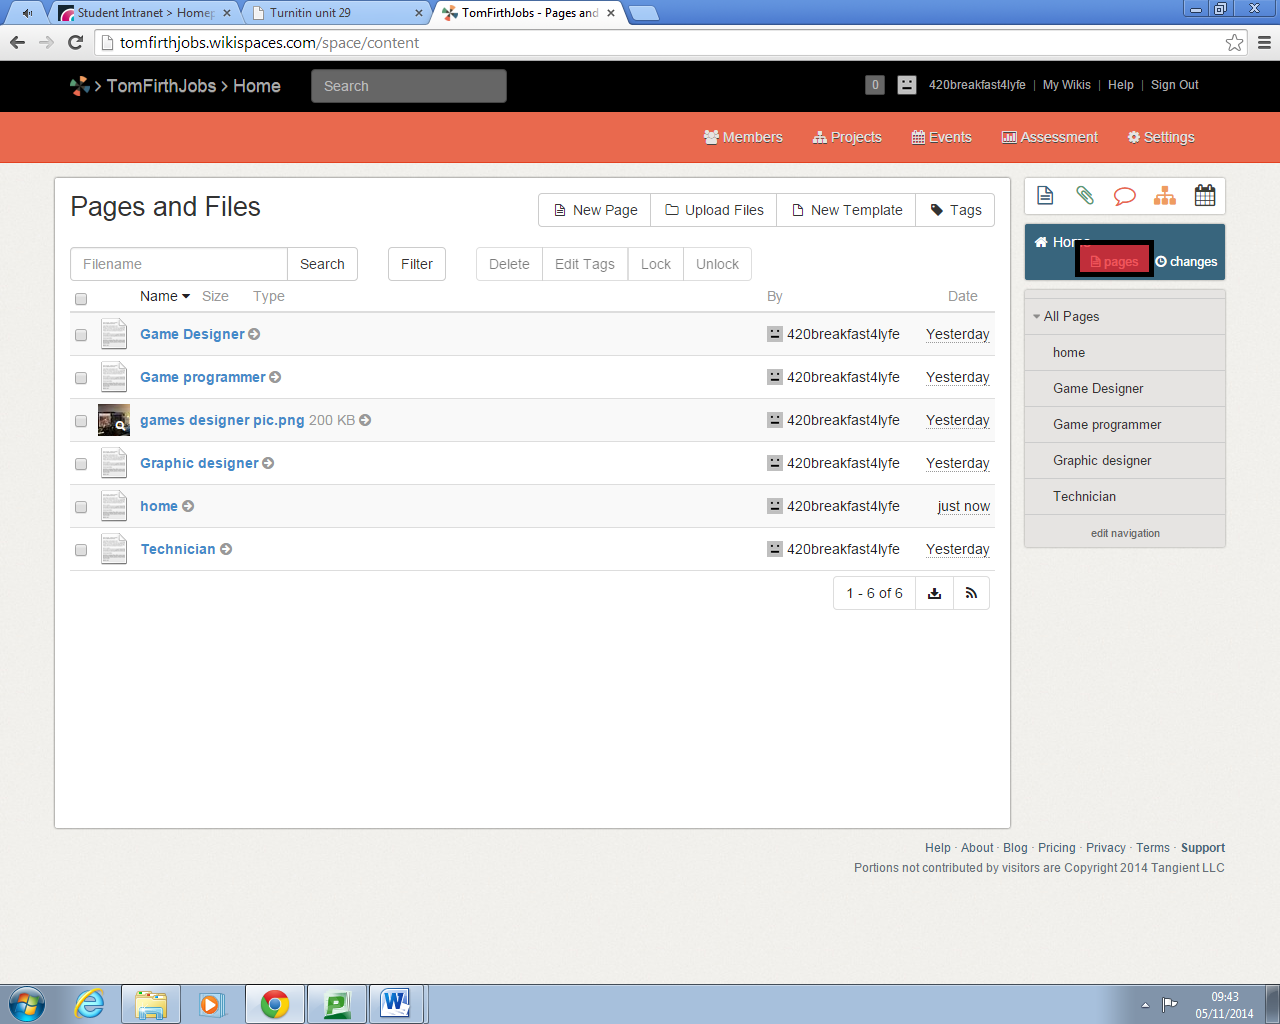
Task: Open the Members menu item
Action: [743, 137]
